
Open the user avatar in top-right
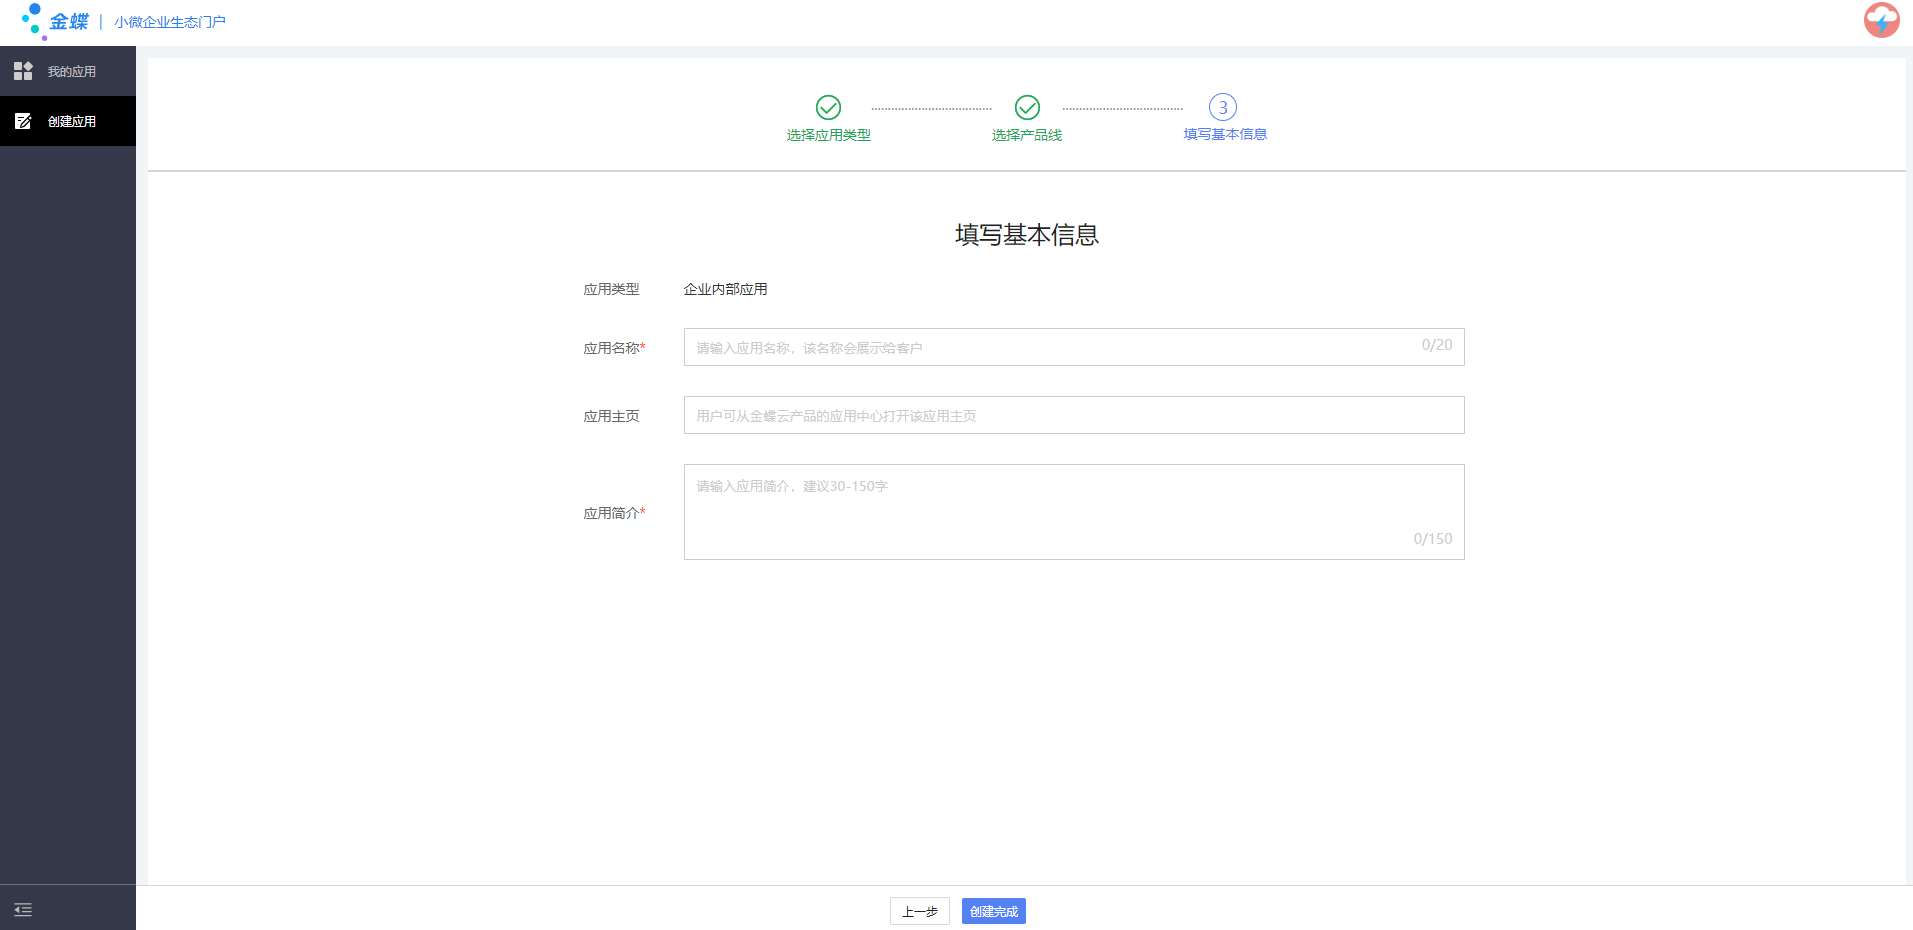1881,21
